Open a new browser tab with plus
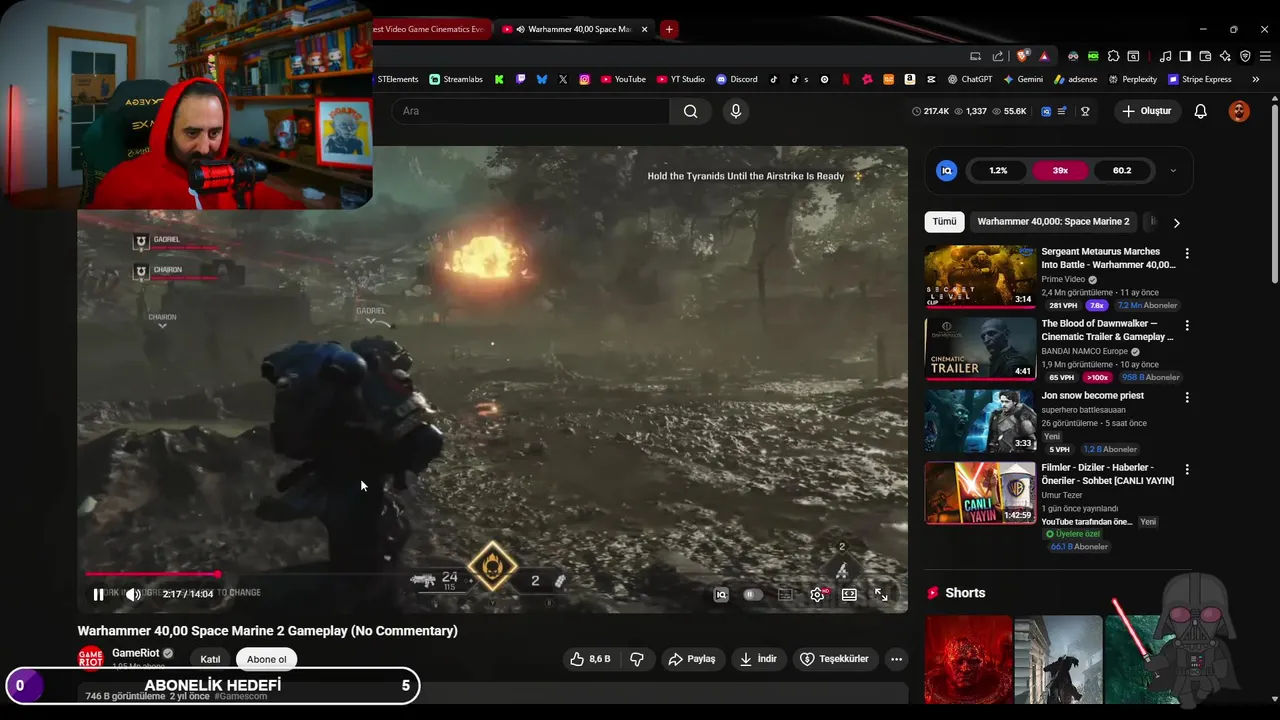This screenshot has width=1280, height=720. pos(669,29)
